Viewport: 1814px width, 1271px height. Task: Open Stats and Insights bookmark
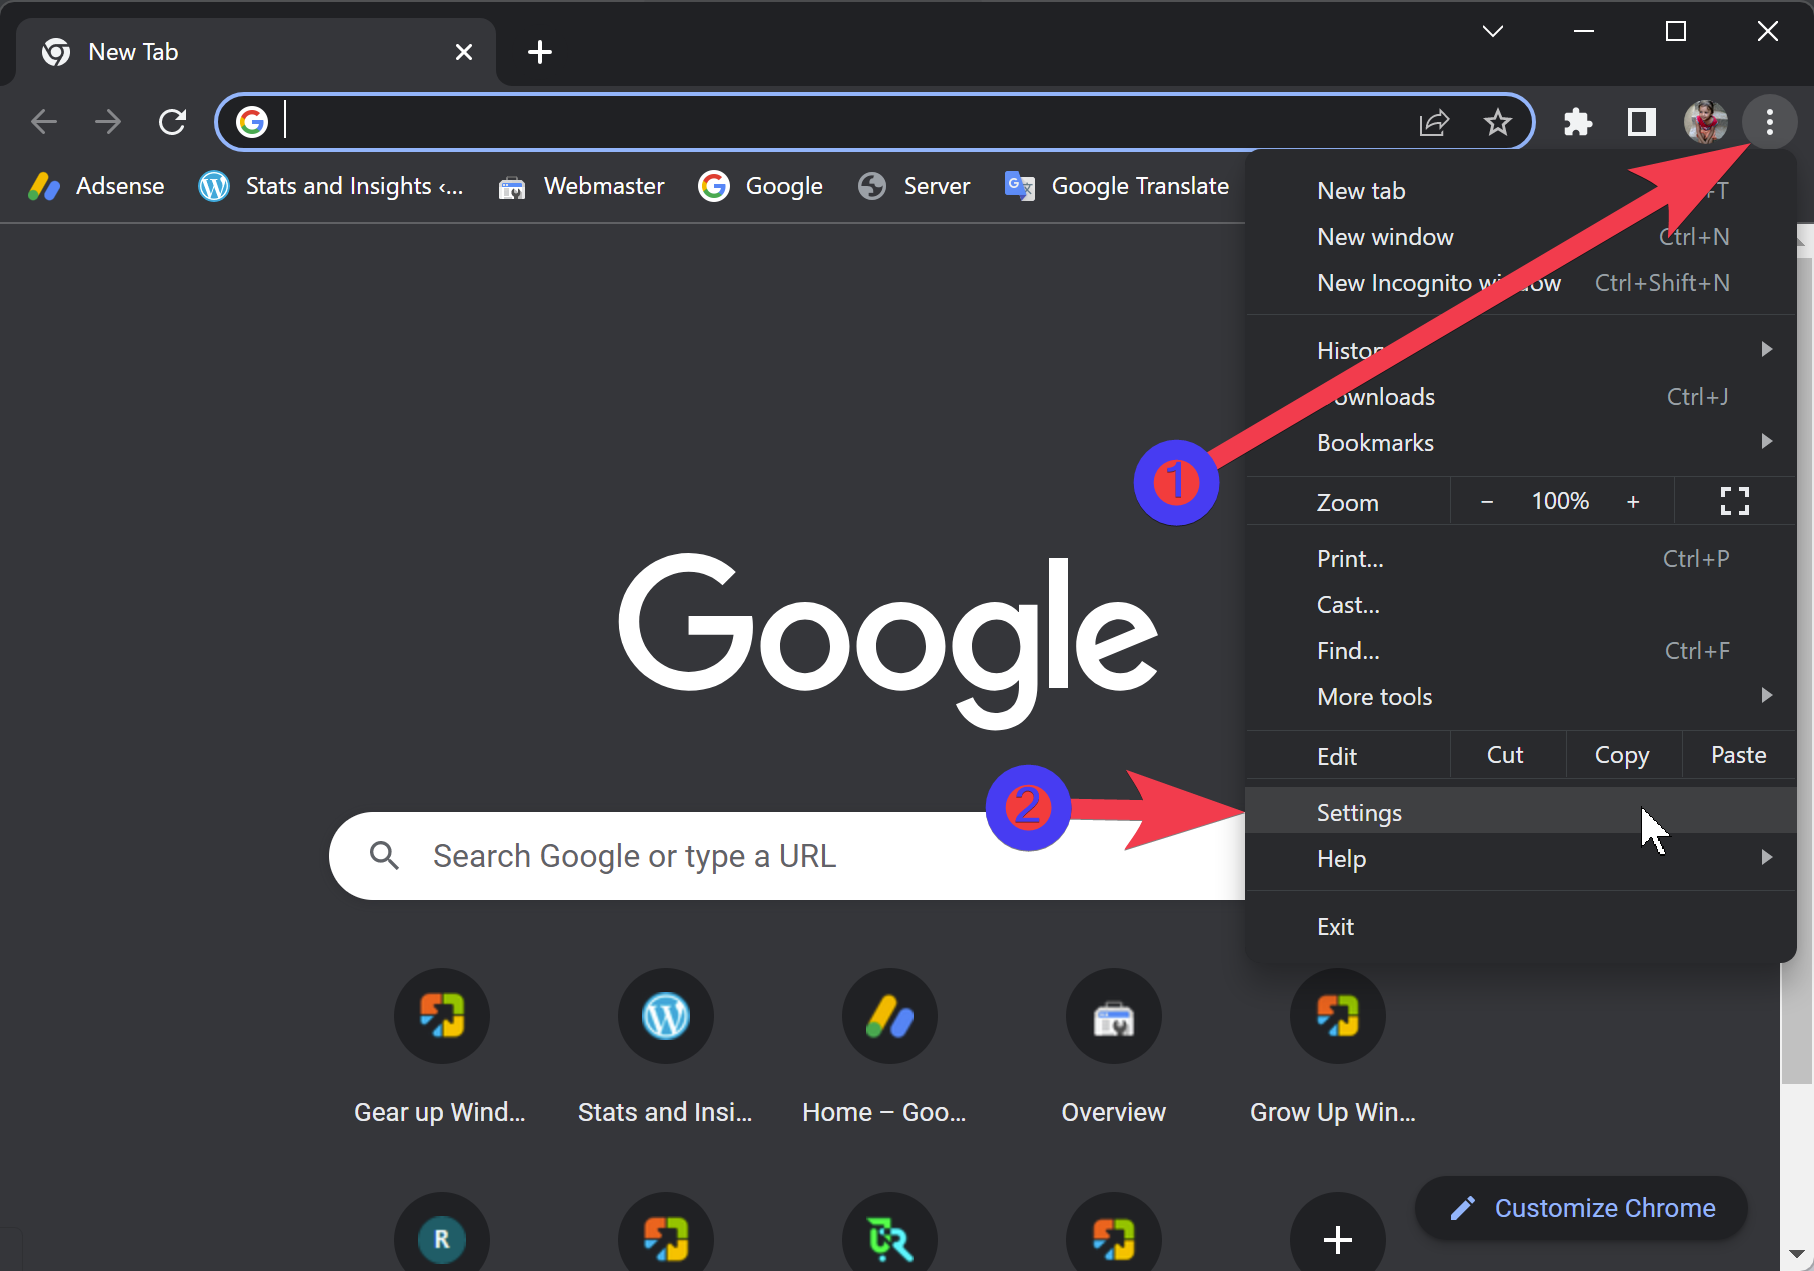[x=331, y=186]
